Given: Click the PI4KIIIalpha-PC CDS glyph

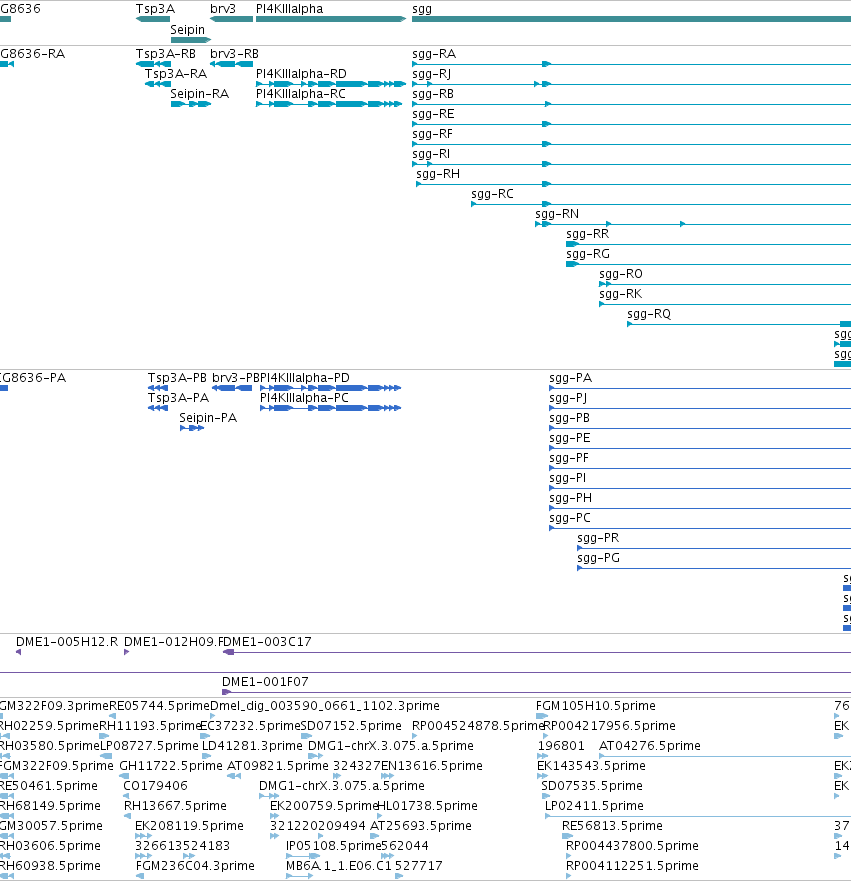Looking at the screenshot, I should pos(330,408).
